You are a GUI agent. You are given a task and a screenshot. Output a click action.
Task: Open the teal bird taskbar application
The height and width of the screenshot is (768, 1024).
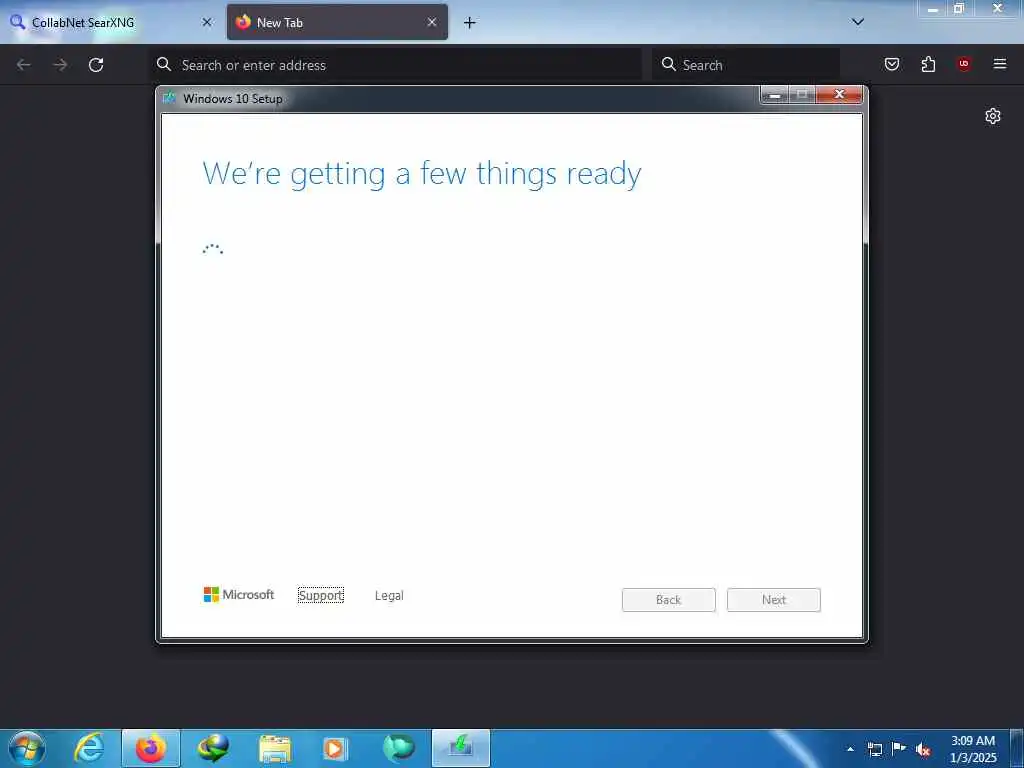tap(398, 748)
